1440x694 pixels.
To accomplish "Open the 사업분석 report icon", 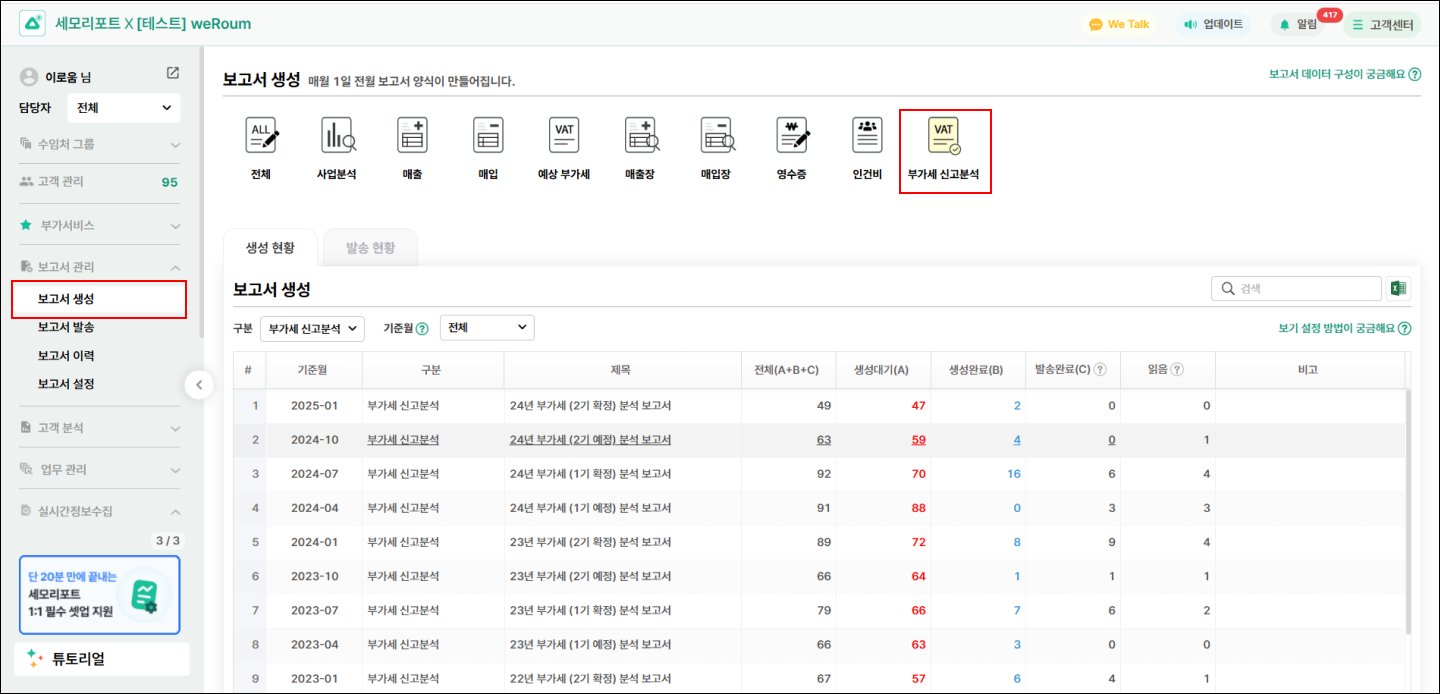I will 337,136.
